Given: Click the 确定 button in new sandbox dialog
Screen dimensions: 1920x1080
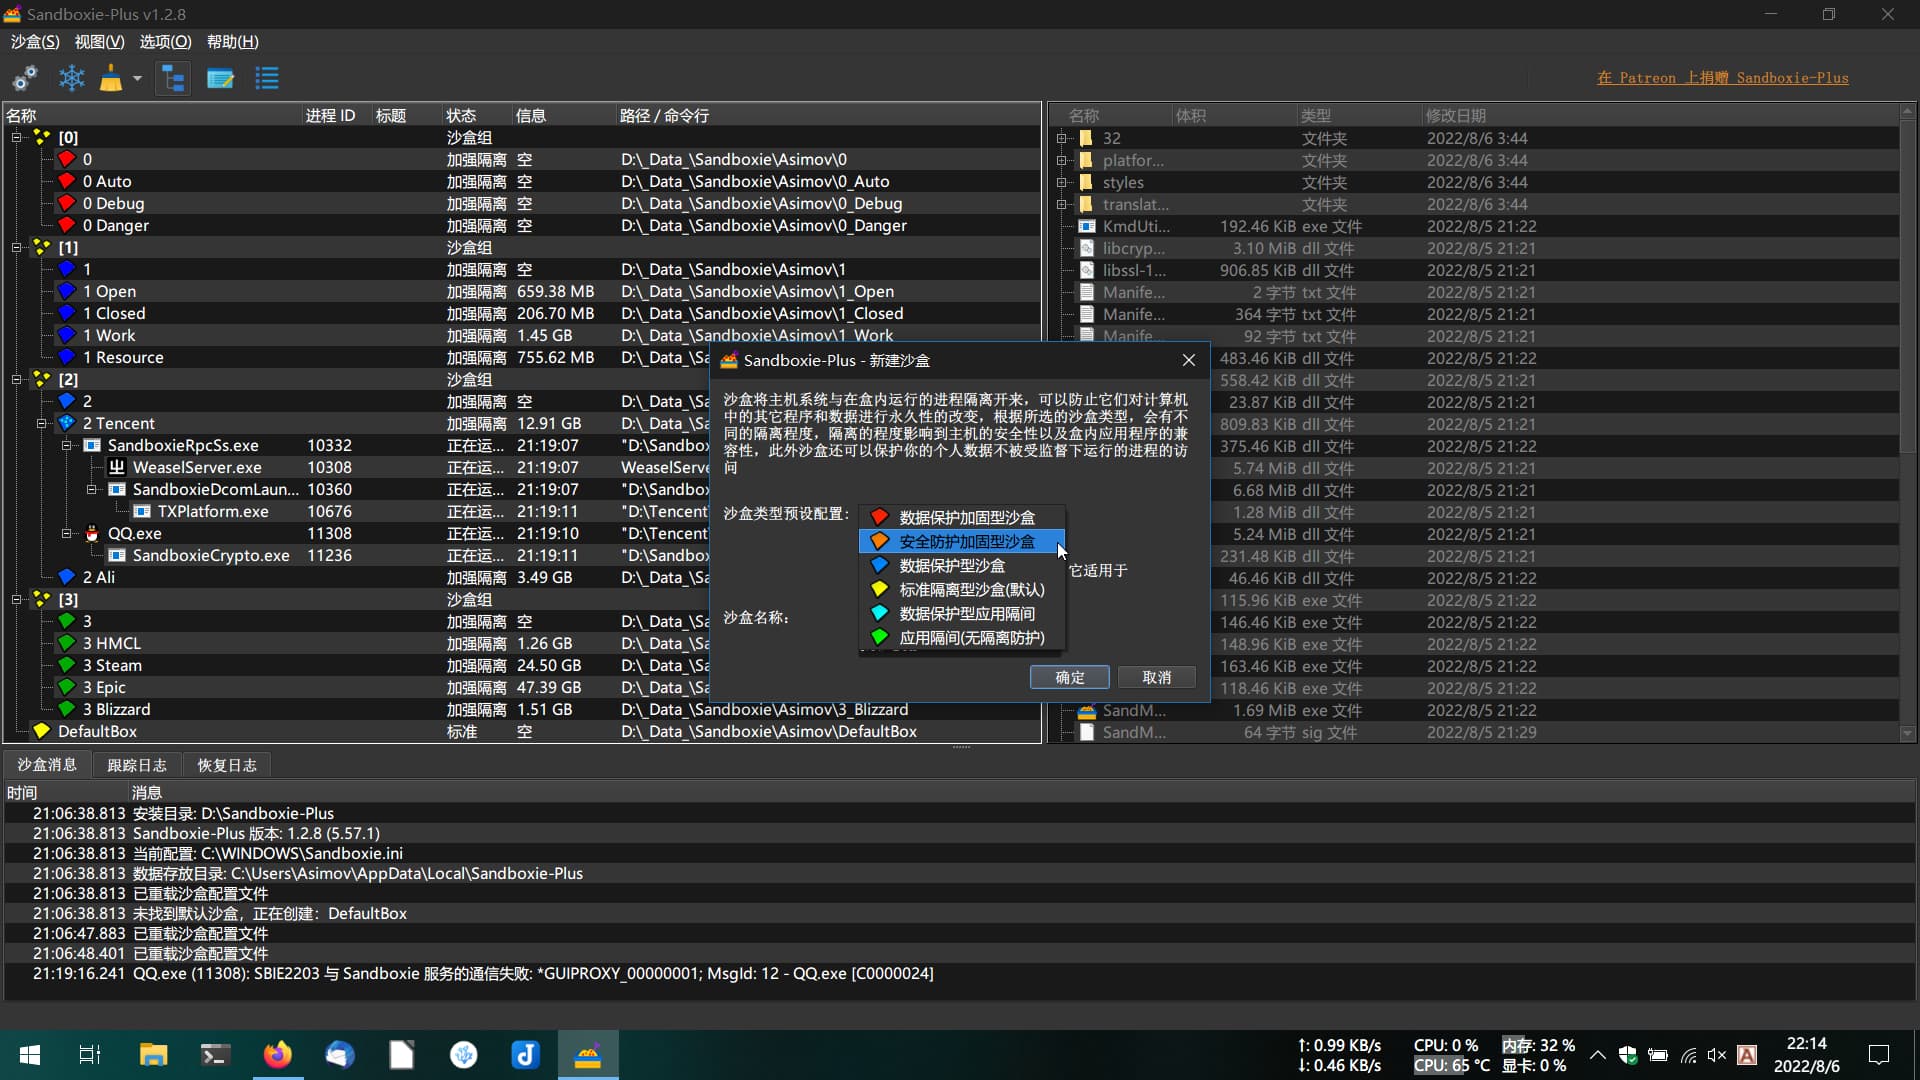Looking at the screenshot, I should coord(1069,677).
